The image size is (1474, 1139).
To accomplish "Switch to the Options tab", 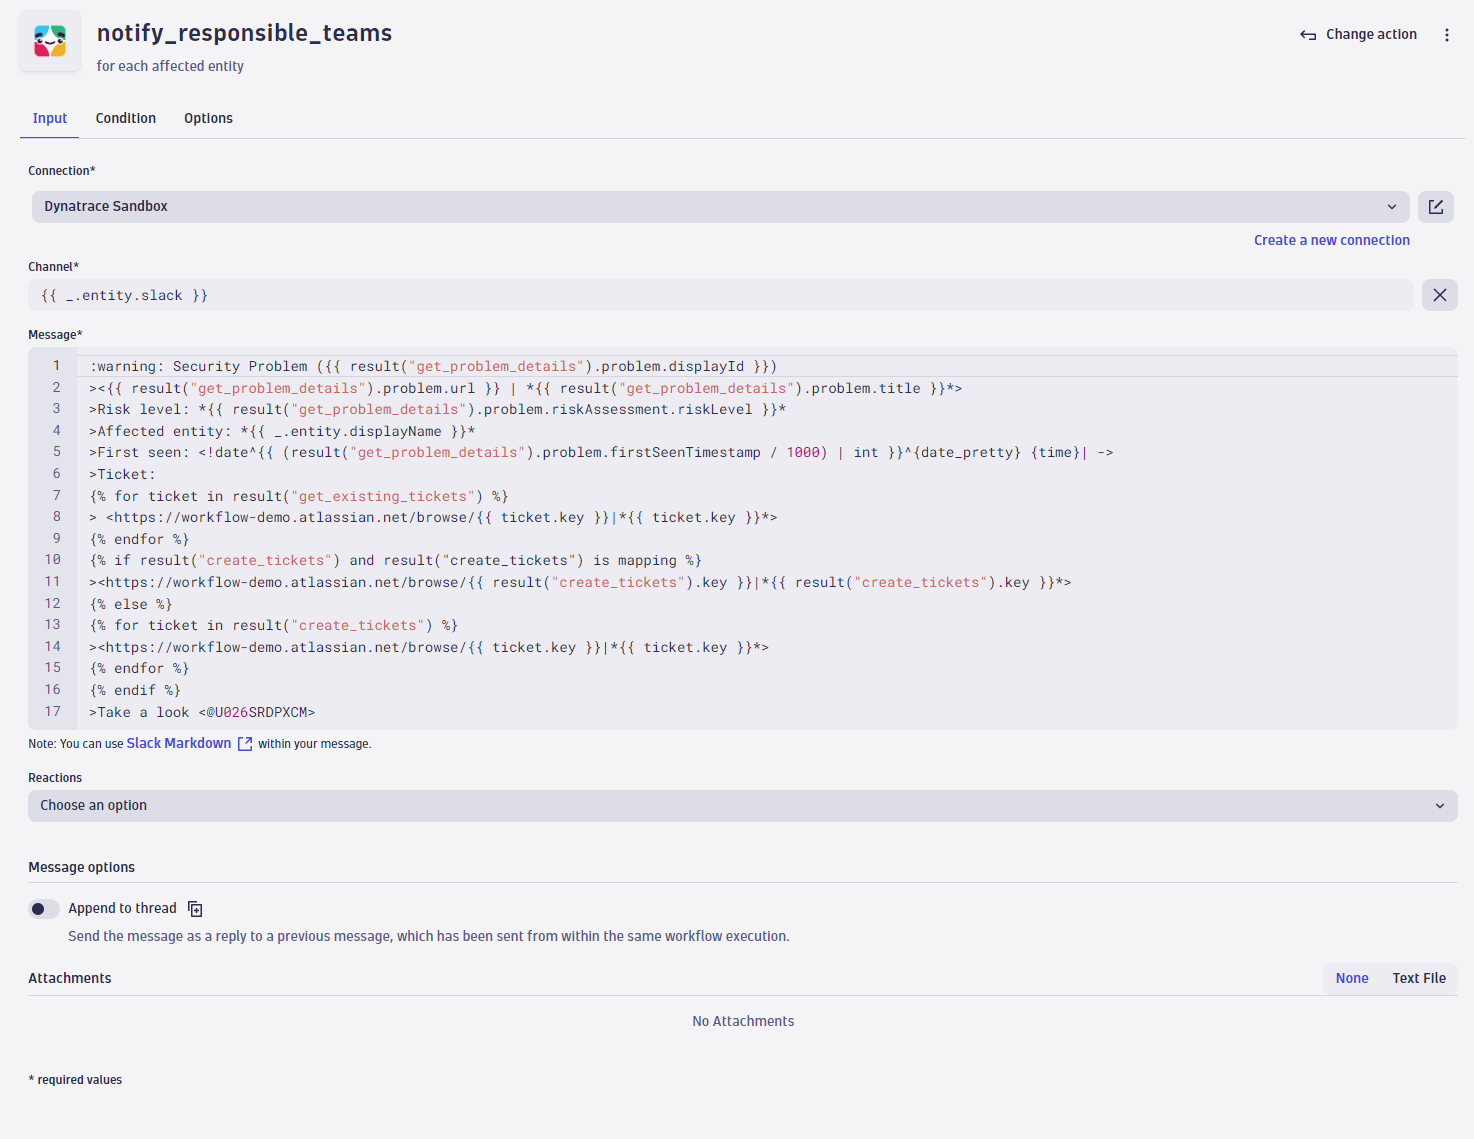I will [208, 118].
